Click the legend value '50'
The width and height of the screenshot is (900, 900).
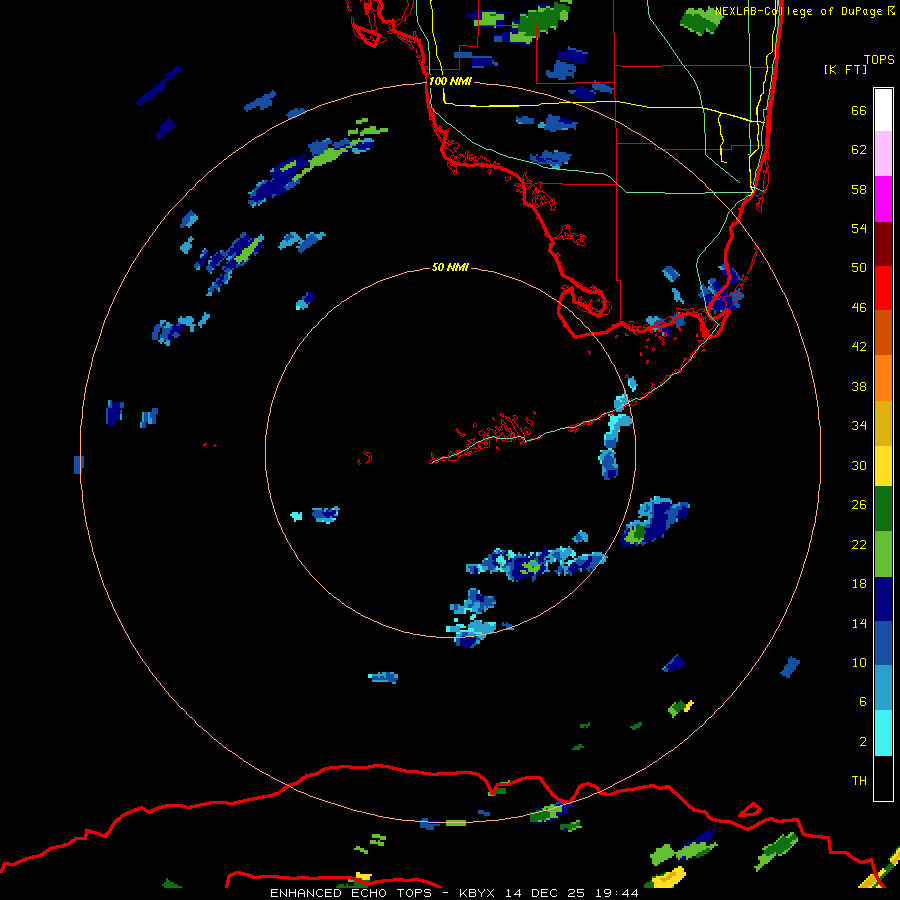coord(859,268)
